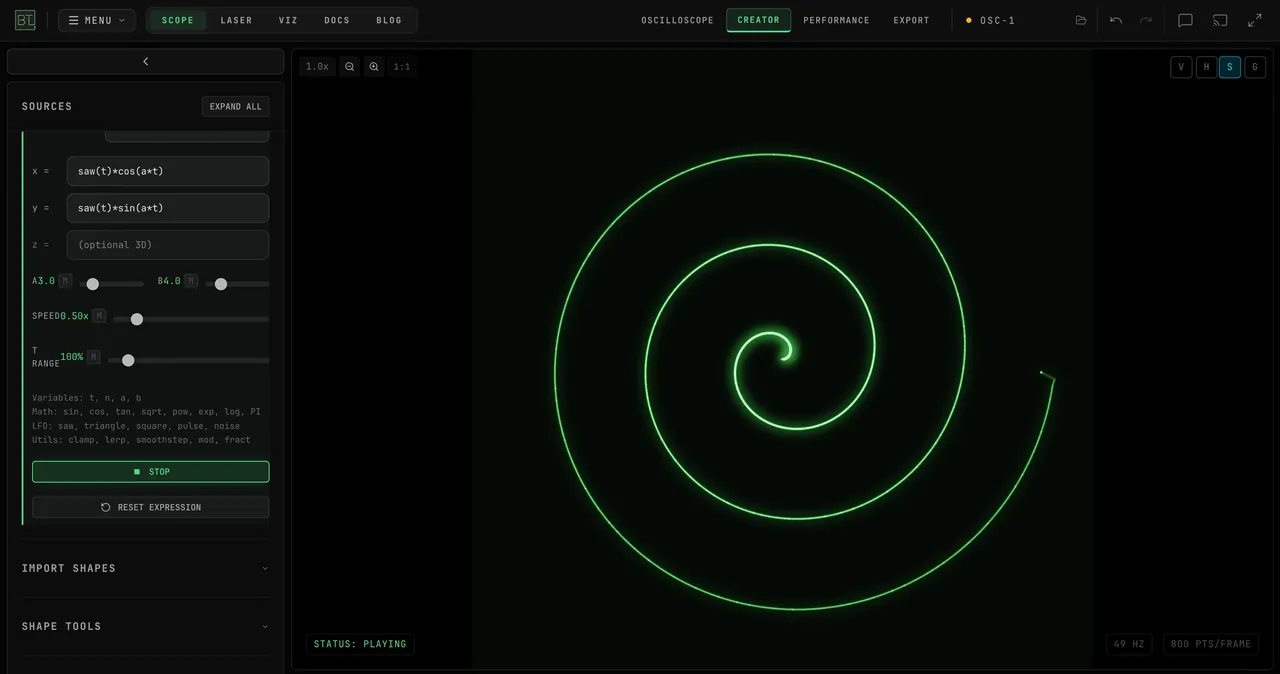Screen dimensions: 1280x674
Task: Click the RESET EXPRESSION button
Action: [150, 507]
